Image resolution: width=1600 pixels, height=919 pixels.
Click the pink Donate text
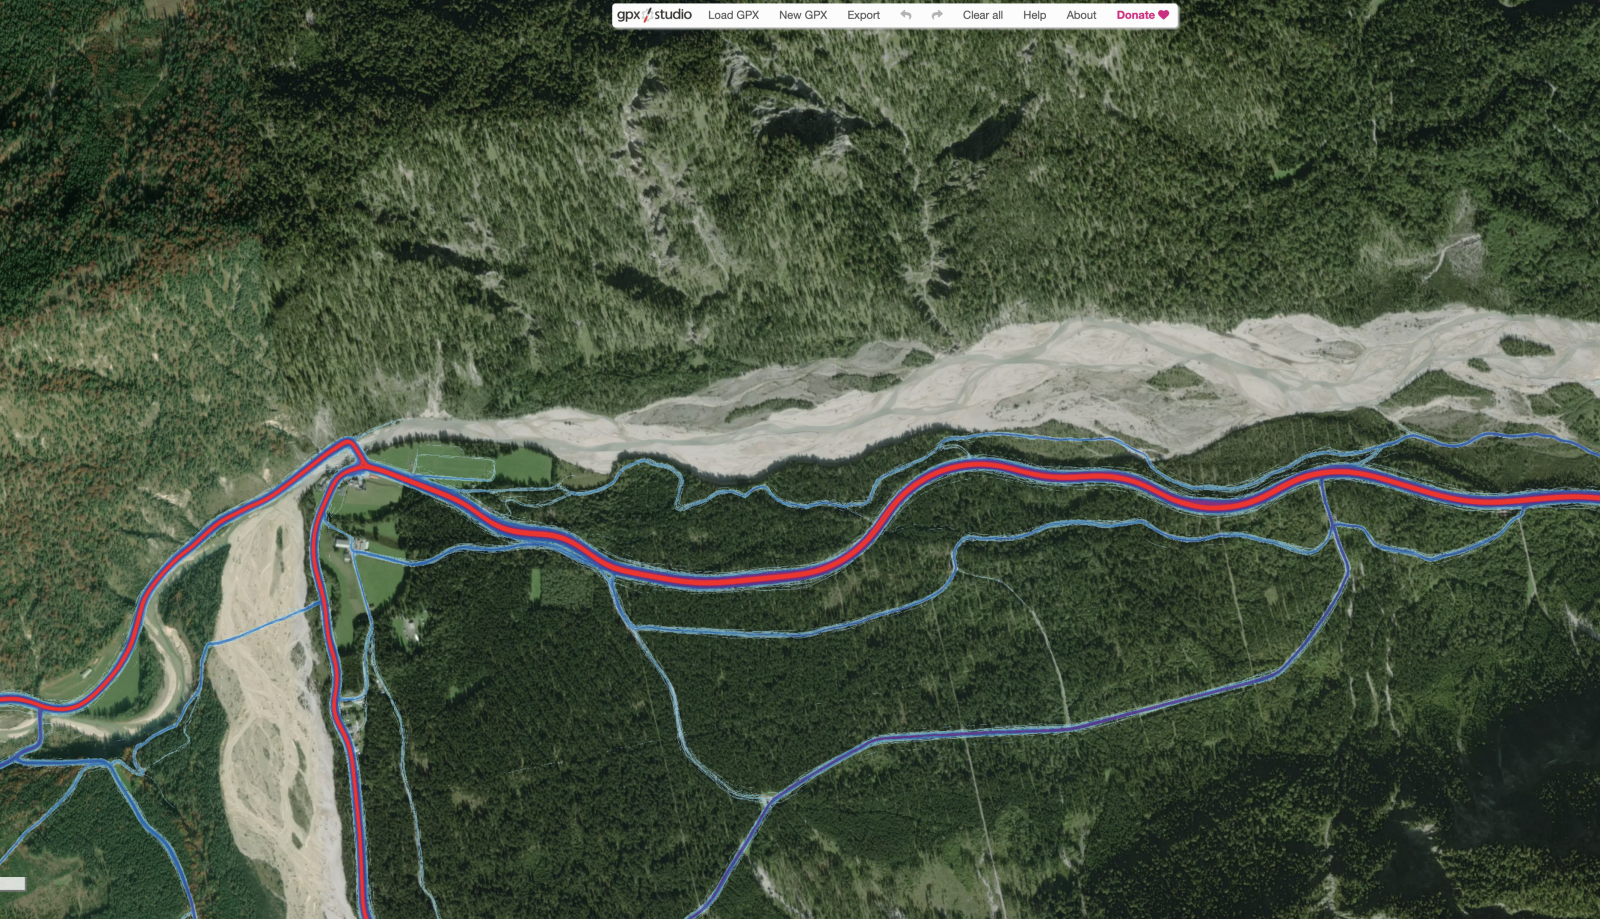pyautogui.click(x=1135, y=15)
